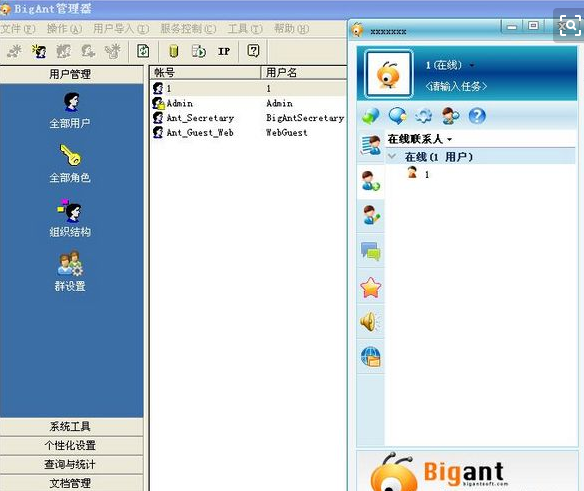Screen dimensions: 584x491
Task: Click the toolbar document icon with green play arrow
Action: pyautogui.click(x=199, y=51)
